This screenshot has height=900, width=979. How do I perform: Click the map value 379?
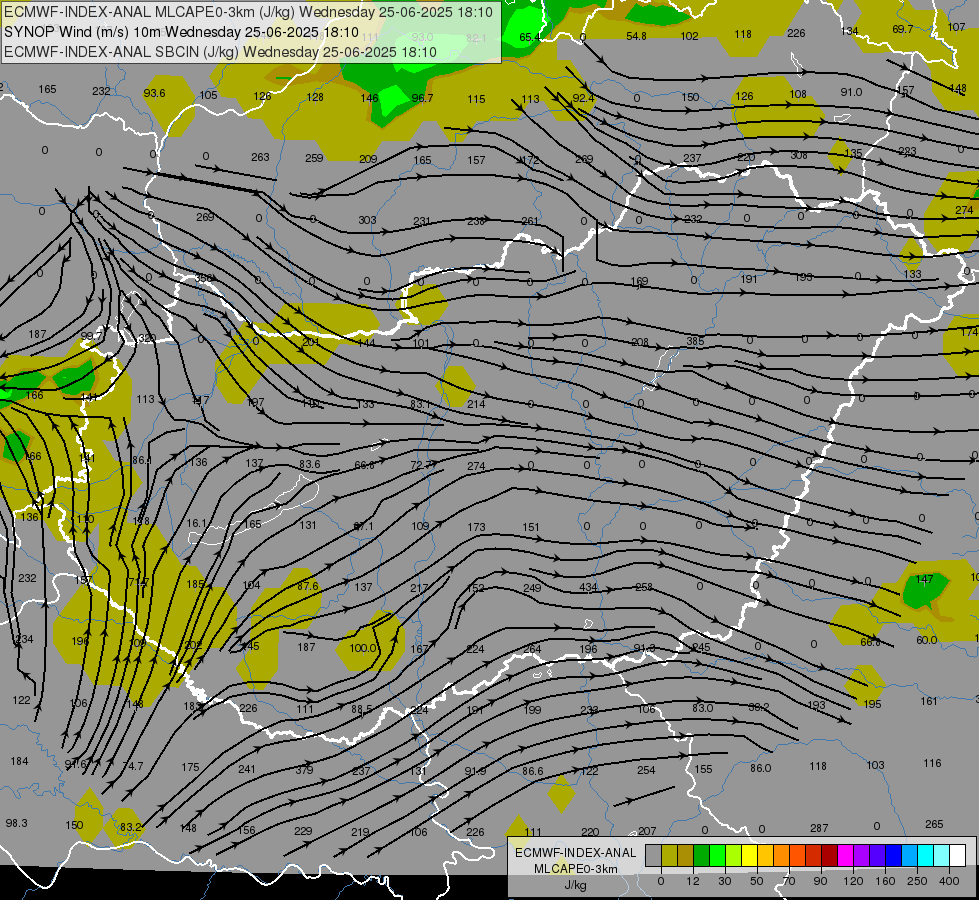coord(304,769)
